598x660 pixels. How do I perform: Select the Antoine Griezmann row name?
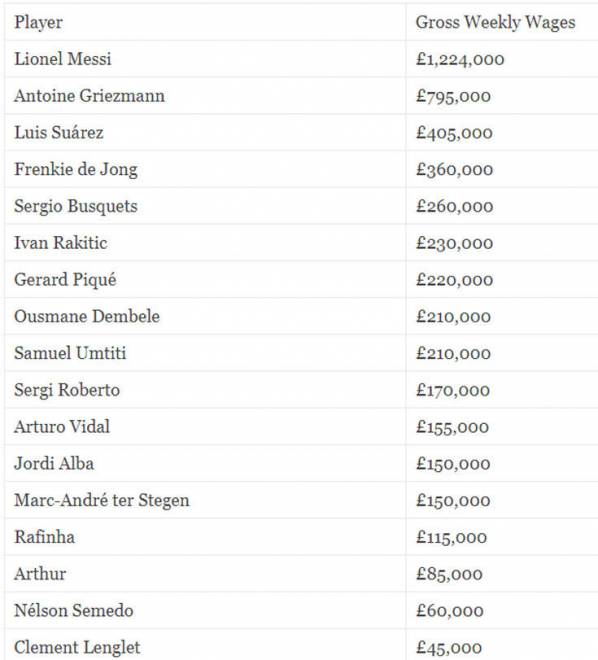pos(89,96)
